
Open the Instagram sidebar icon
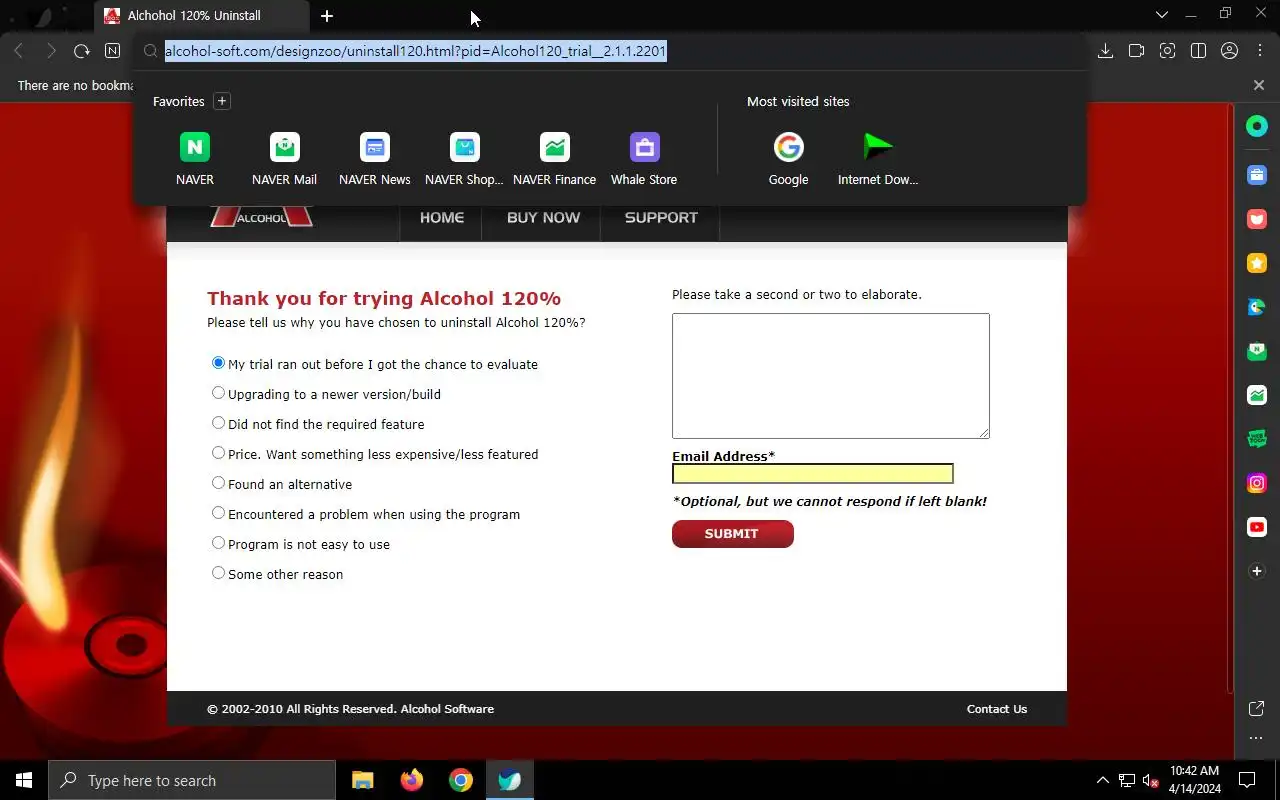(1257, 483)
